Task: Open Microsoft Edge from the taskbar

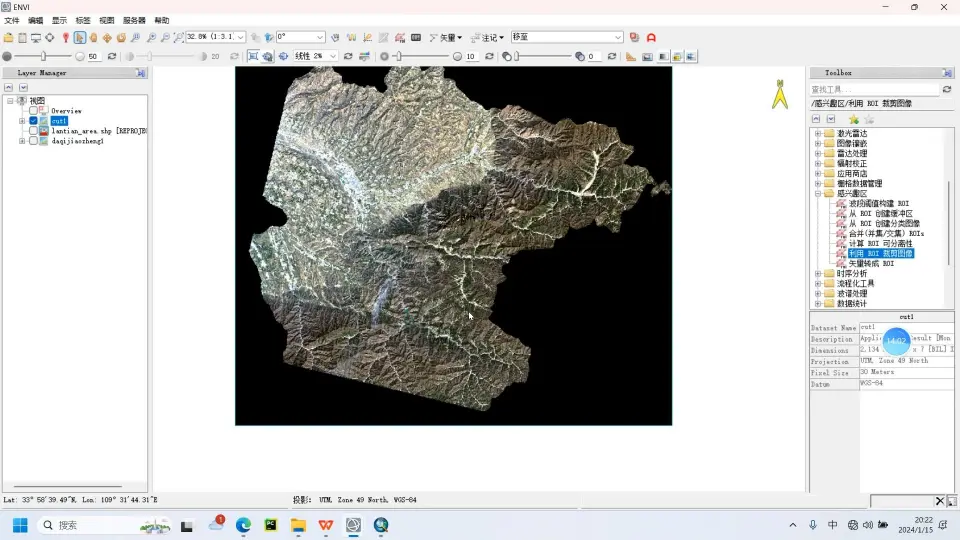Action: pos(244,525)
